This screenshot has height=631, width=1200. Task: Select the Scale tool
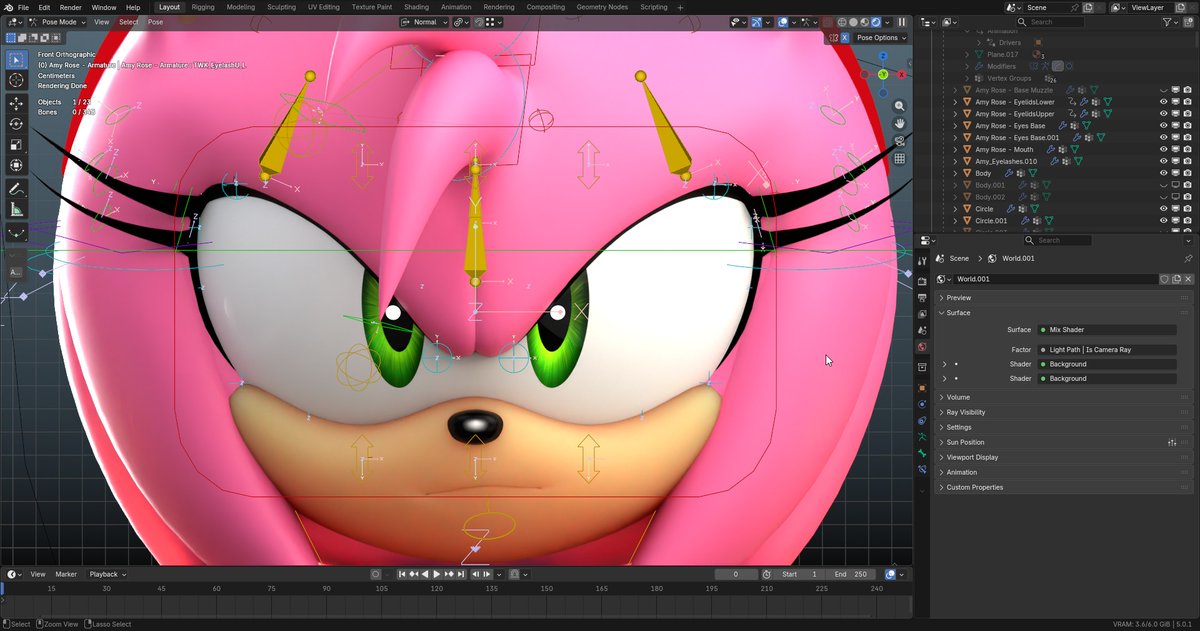click(16, 145)
